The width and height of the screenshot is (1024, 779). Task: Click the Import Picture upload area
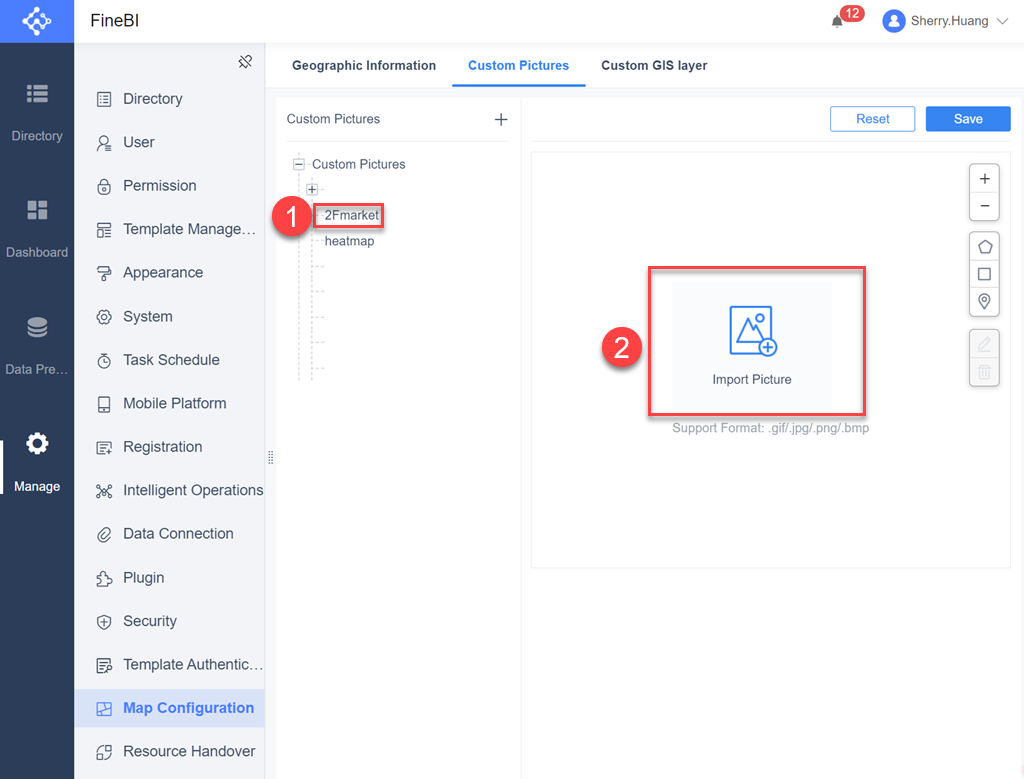click(752, 346)
